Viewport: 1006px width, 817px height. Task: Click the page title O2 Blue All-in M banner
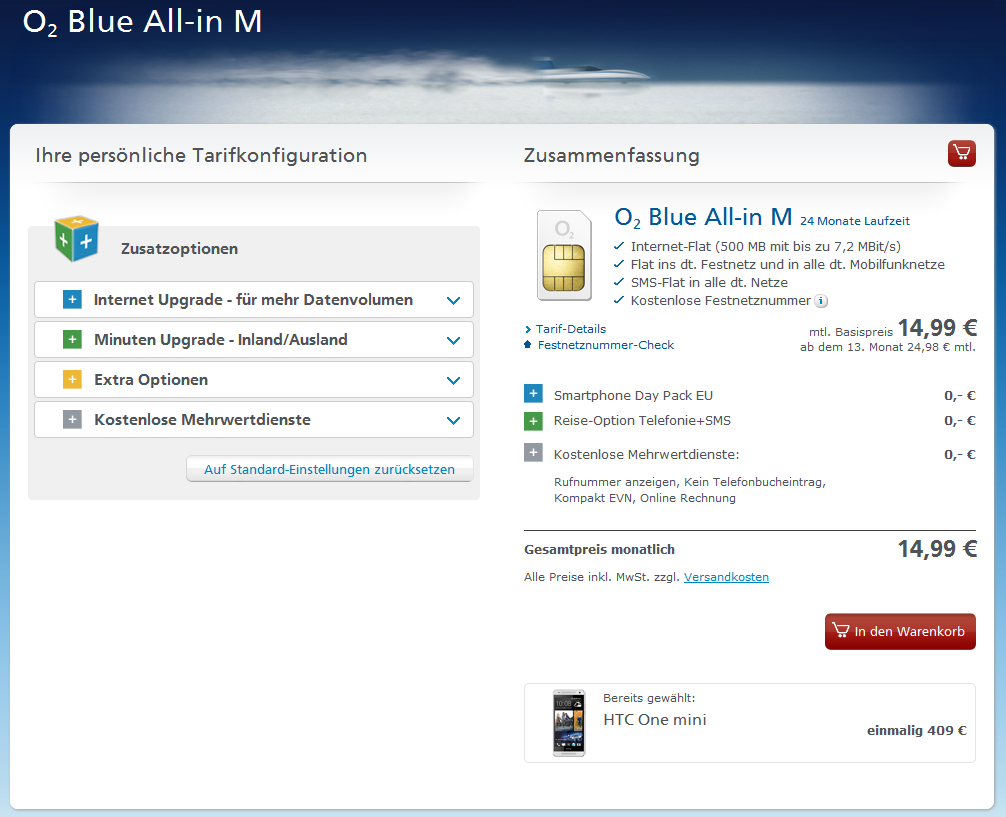coord(142,22)
